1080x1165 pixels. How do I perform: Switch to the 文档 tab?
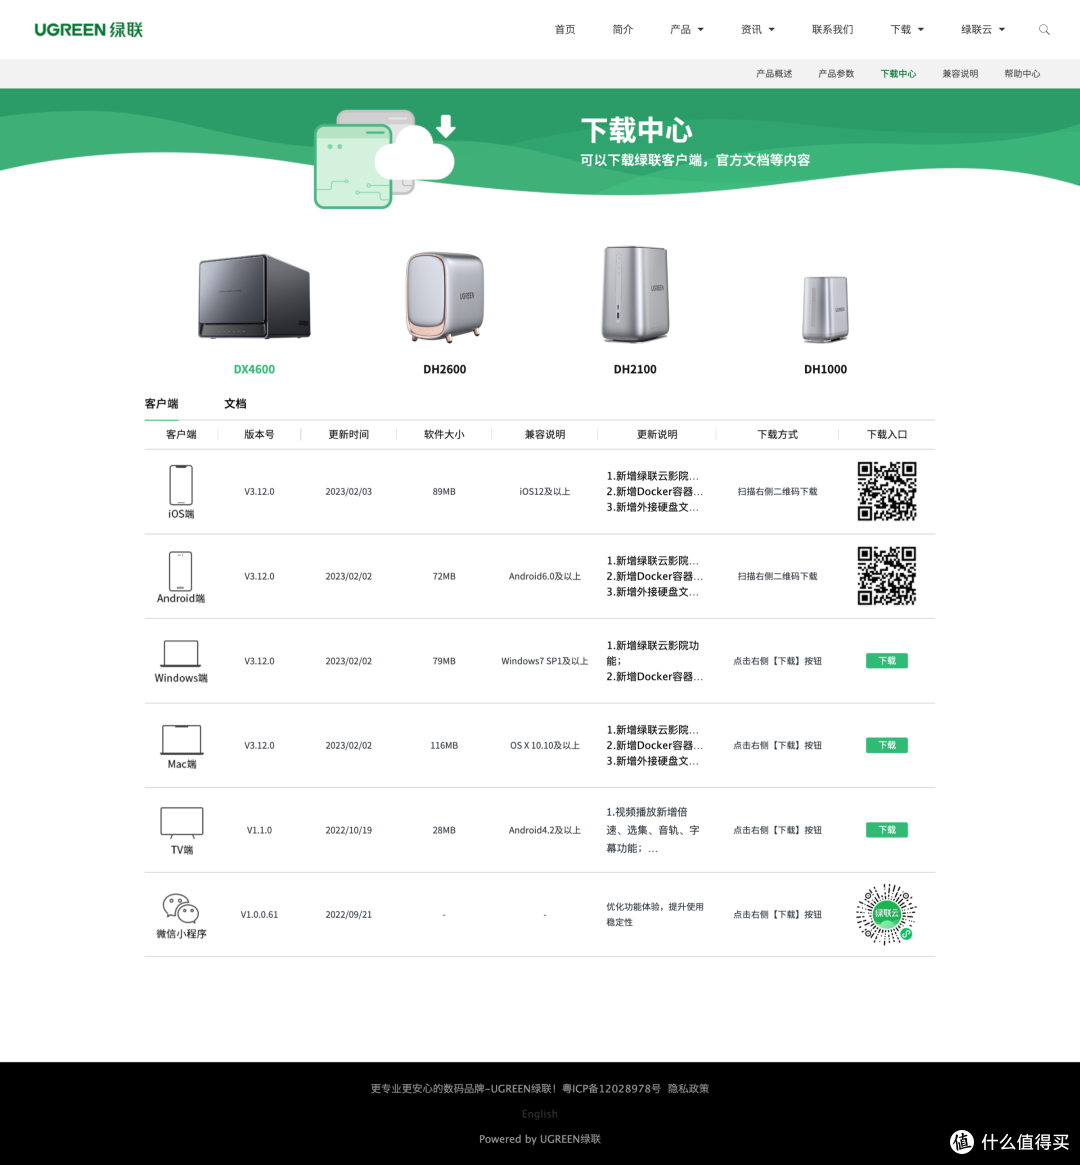click(235, 403)
